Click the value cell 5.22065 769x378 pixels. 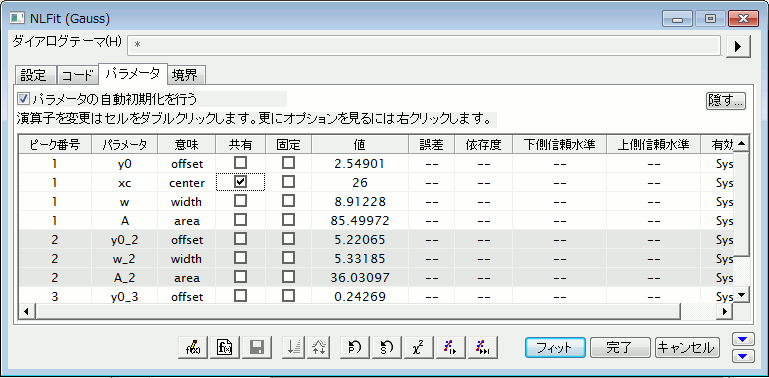point(360,240)
